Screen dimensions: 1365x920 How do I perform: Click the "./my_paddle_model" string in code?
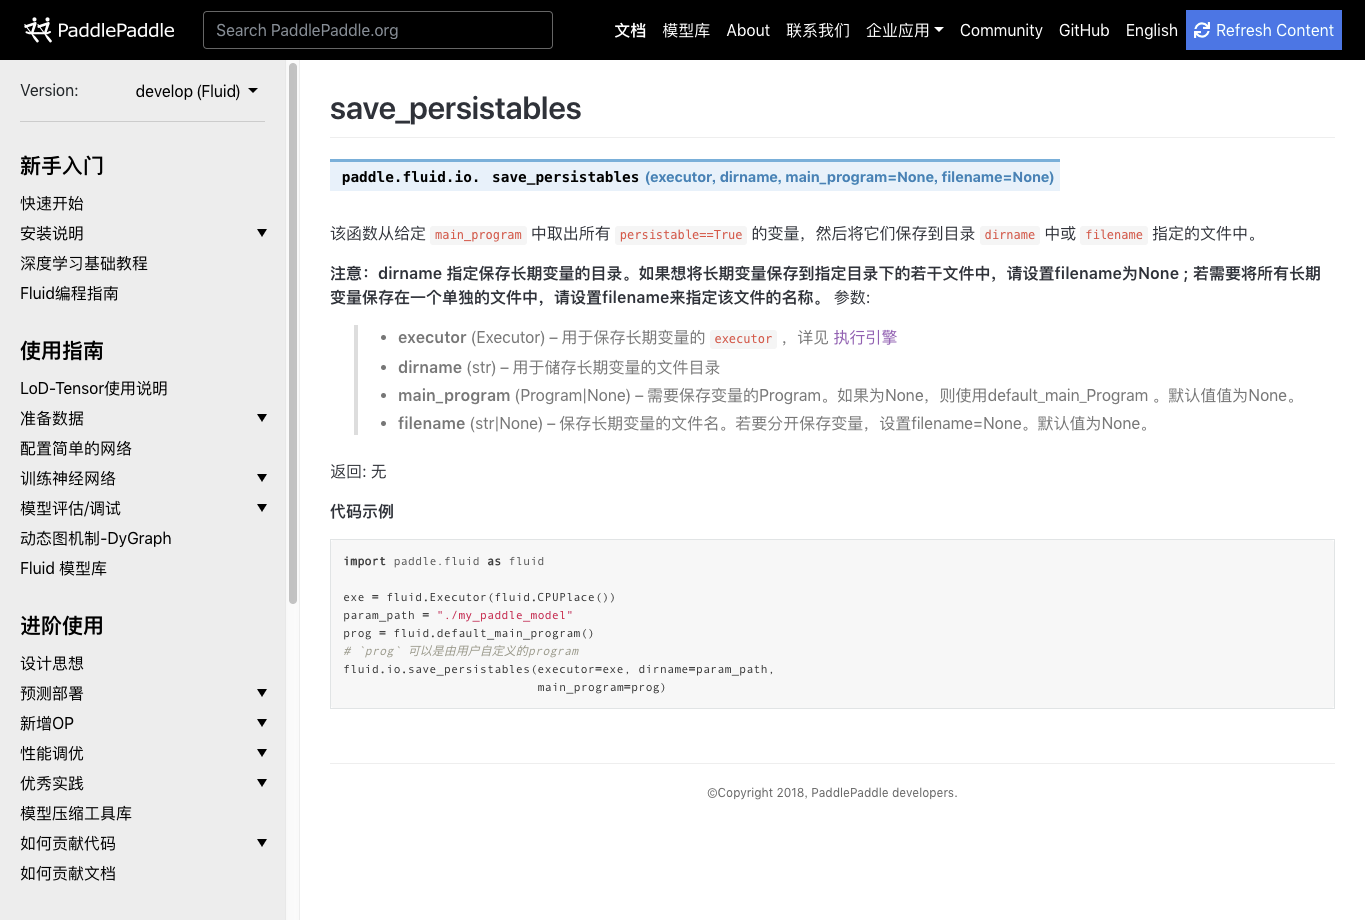coord(504,615)
